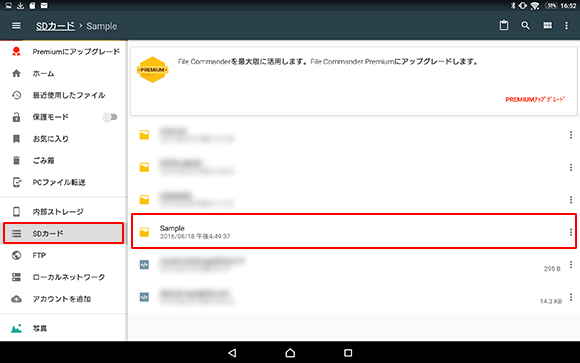
Task: Tap the 14.3 KB file icon
Action: click(x=144, y=297)
